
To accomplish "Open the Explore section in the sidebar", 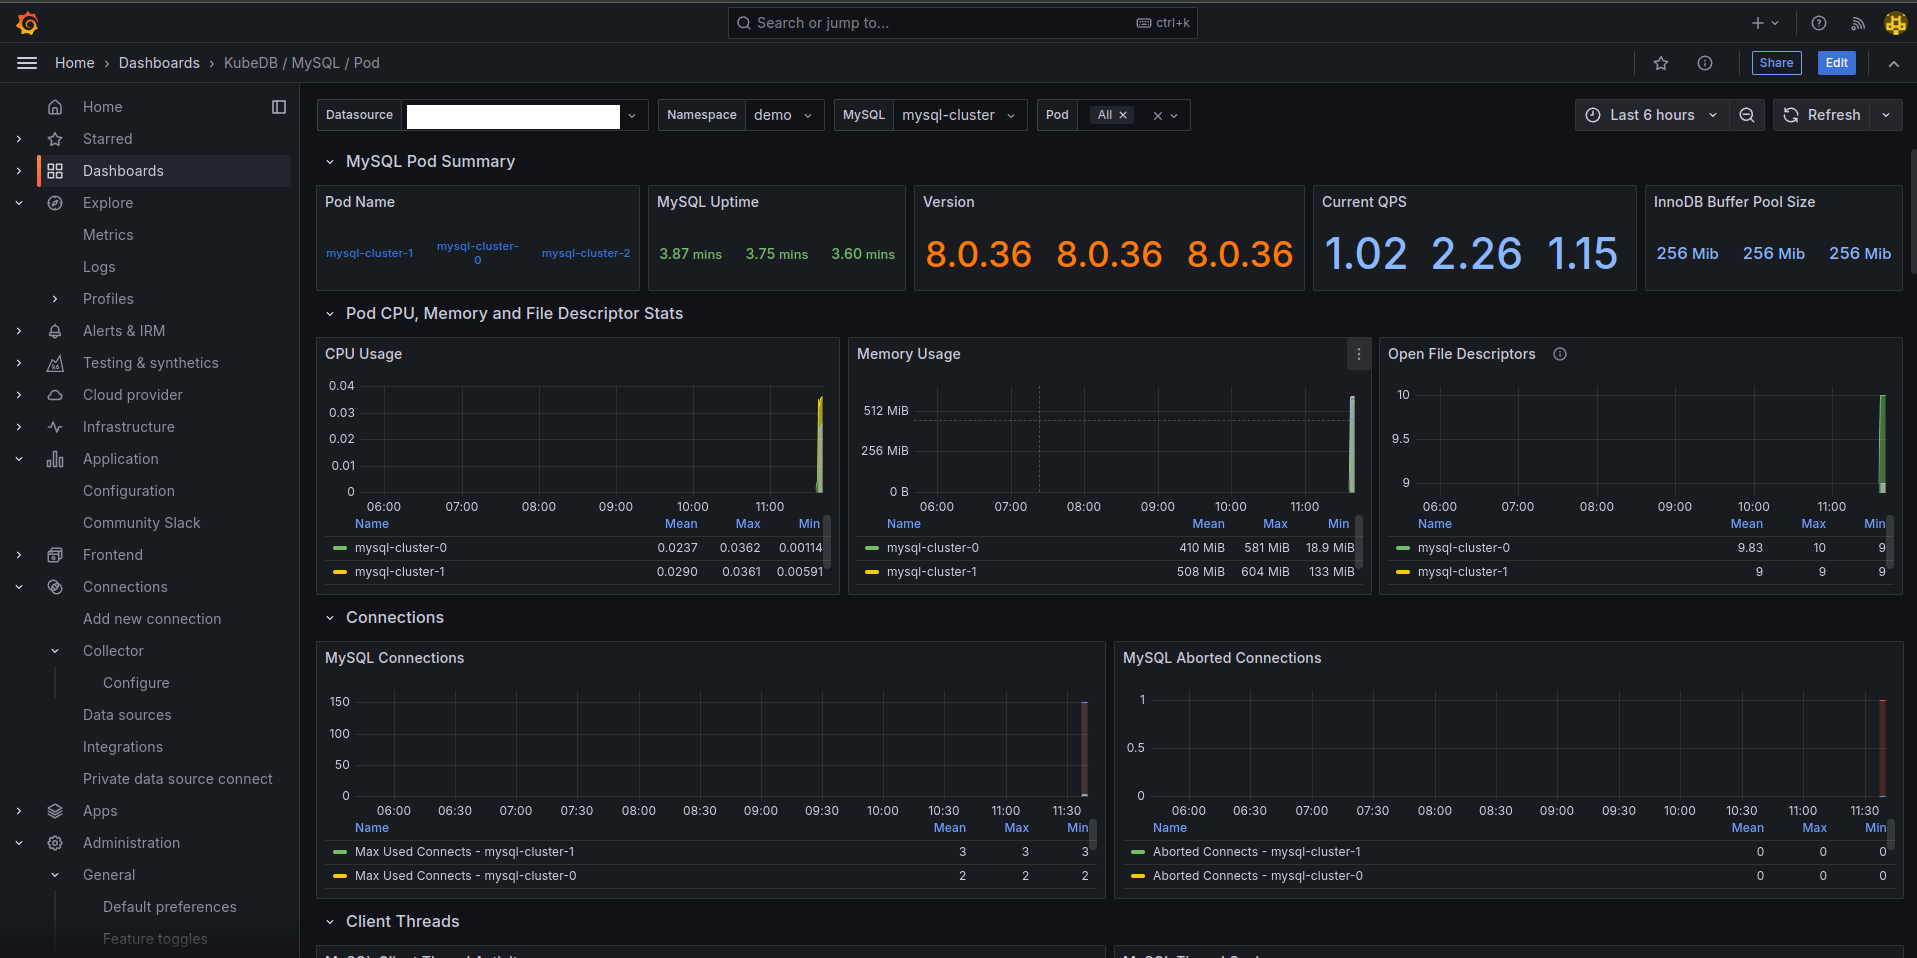I will pos(107,202).
